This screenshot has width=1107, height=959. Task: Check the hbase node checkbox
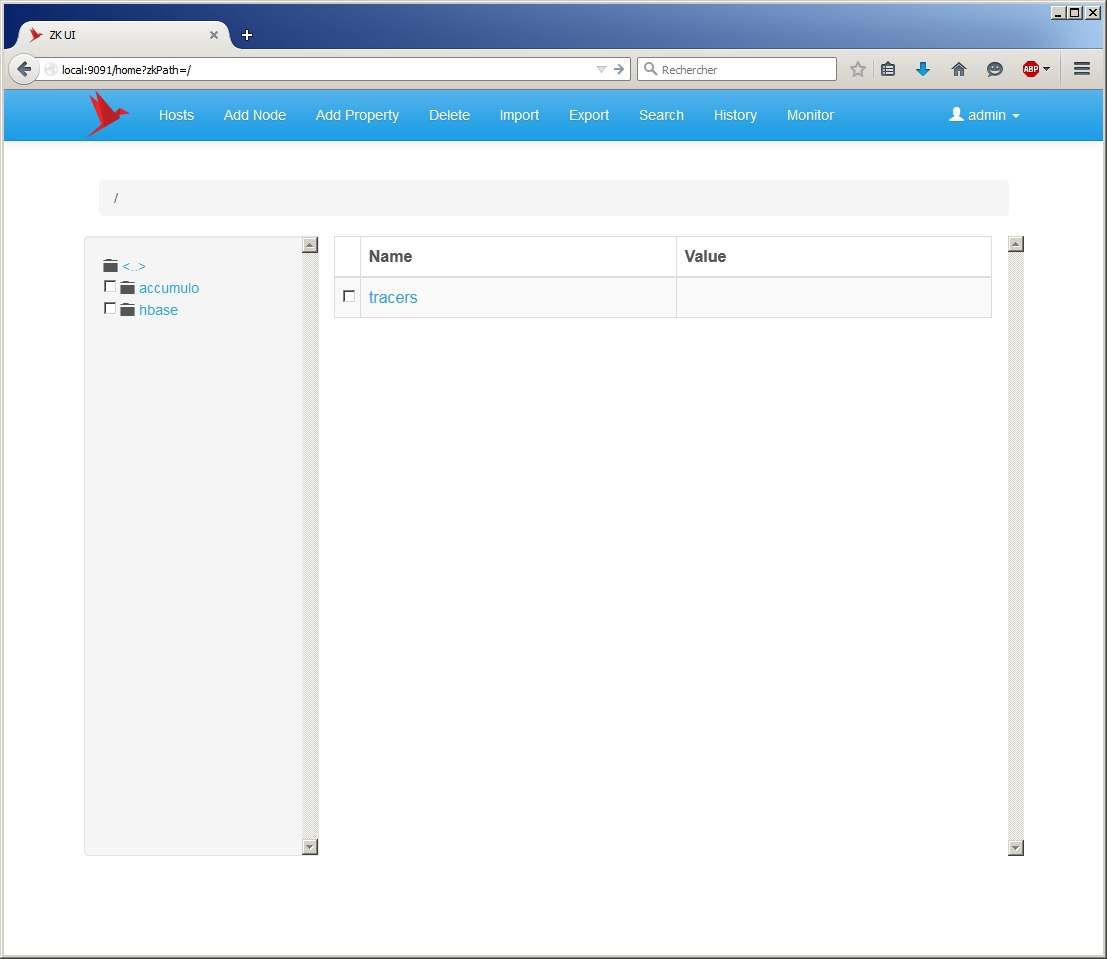click(x=110, y=309)
